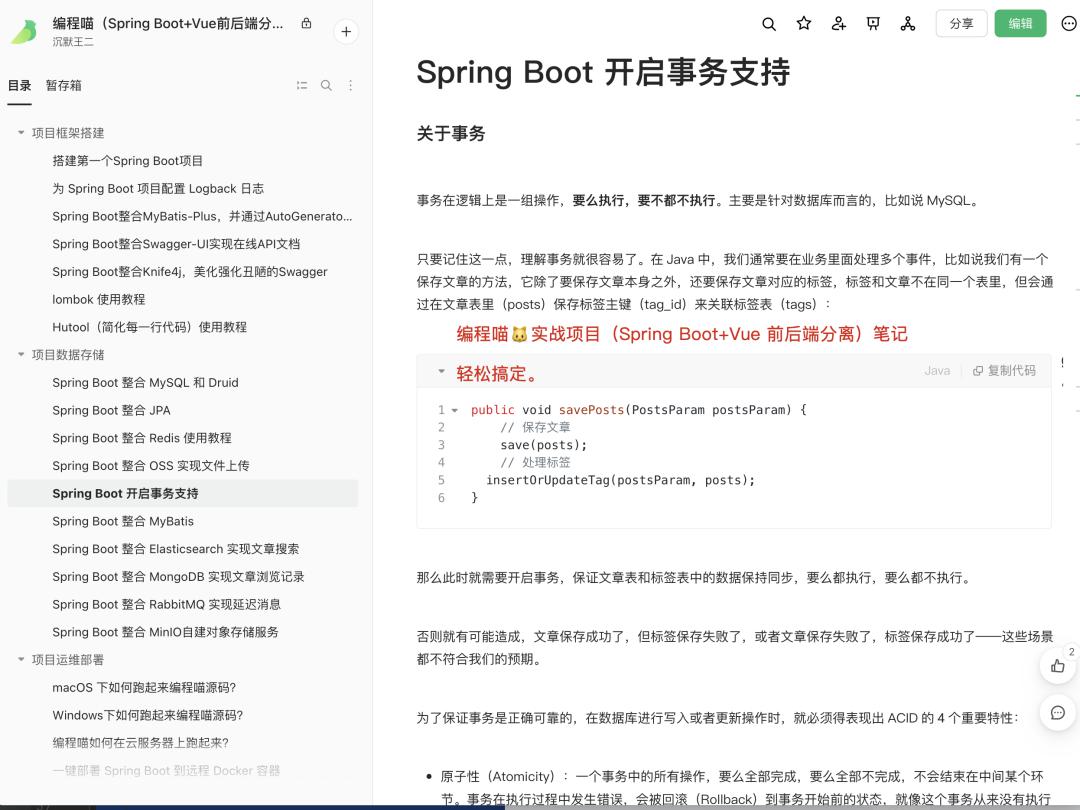
Task: Open the Spring Boot 整合 MyBatis article
Action: 123,521
